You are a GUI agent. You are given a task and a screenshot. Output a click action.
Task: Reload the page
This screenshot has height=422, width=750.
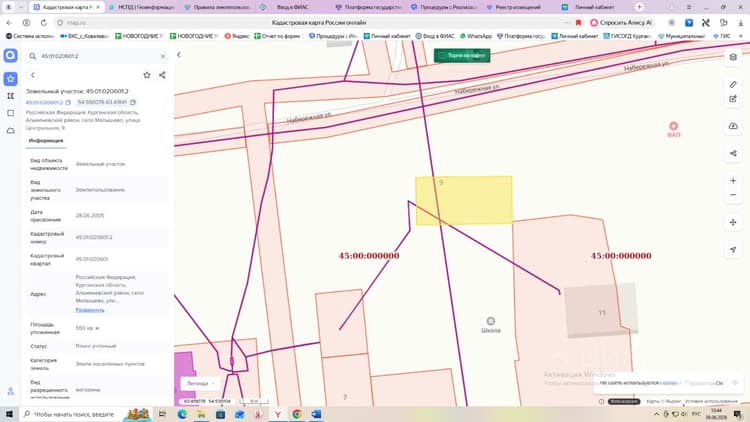pyautogui.click(x=44, y=22)
